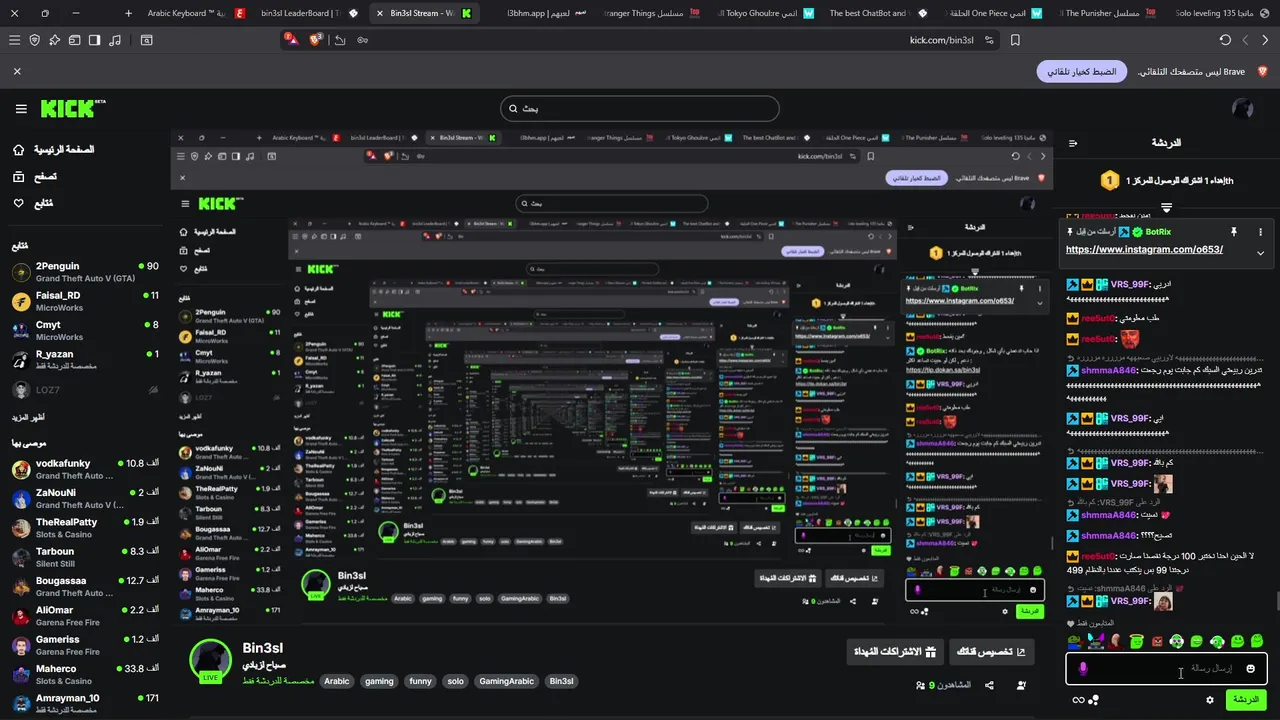The height and width of the screenshot is (720, 1280).
Task: Click the chat message input box
Action: (1166, 668)
